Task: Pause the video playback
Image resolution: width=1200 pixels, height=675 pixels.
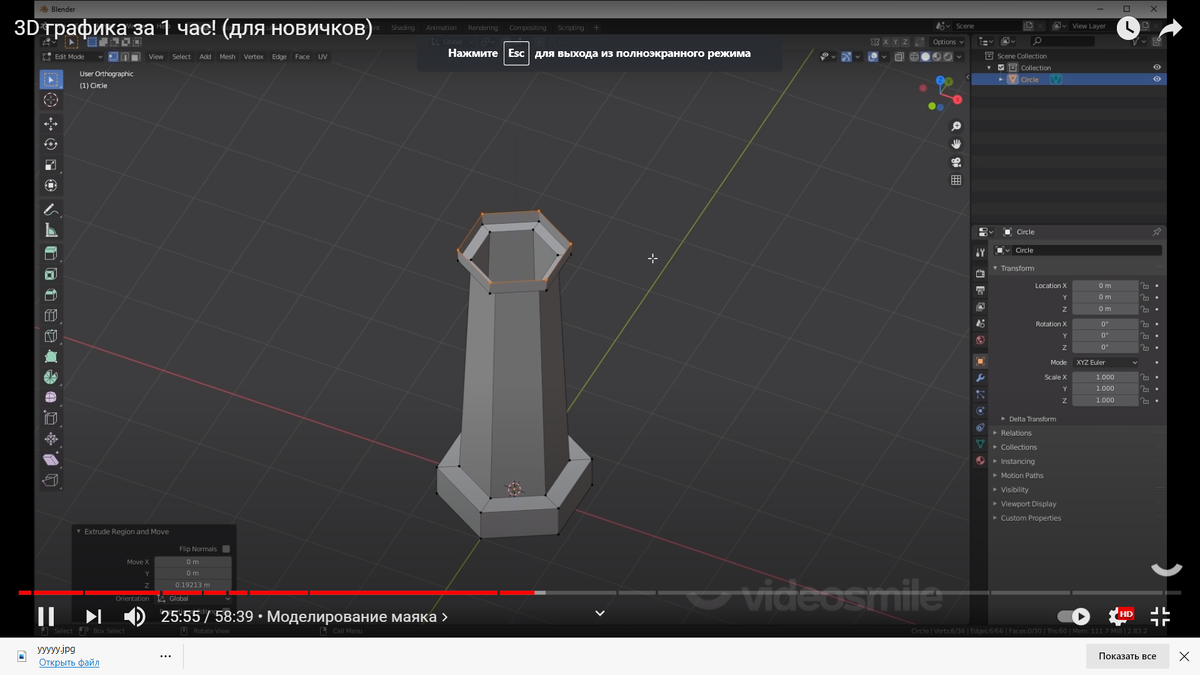Action: coord(46,617)
